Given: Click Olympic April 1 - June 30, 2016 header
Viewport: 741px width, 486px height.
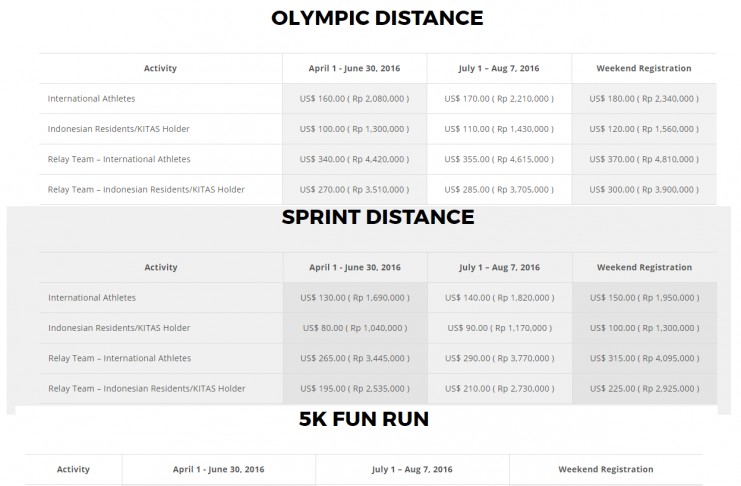Looking at the screenshot, I should point(354,69).
